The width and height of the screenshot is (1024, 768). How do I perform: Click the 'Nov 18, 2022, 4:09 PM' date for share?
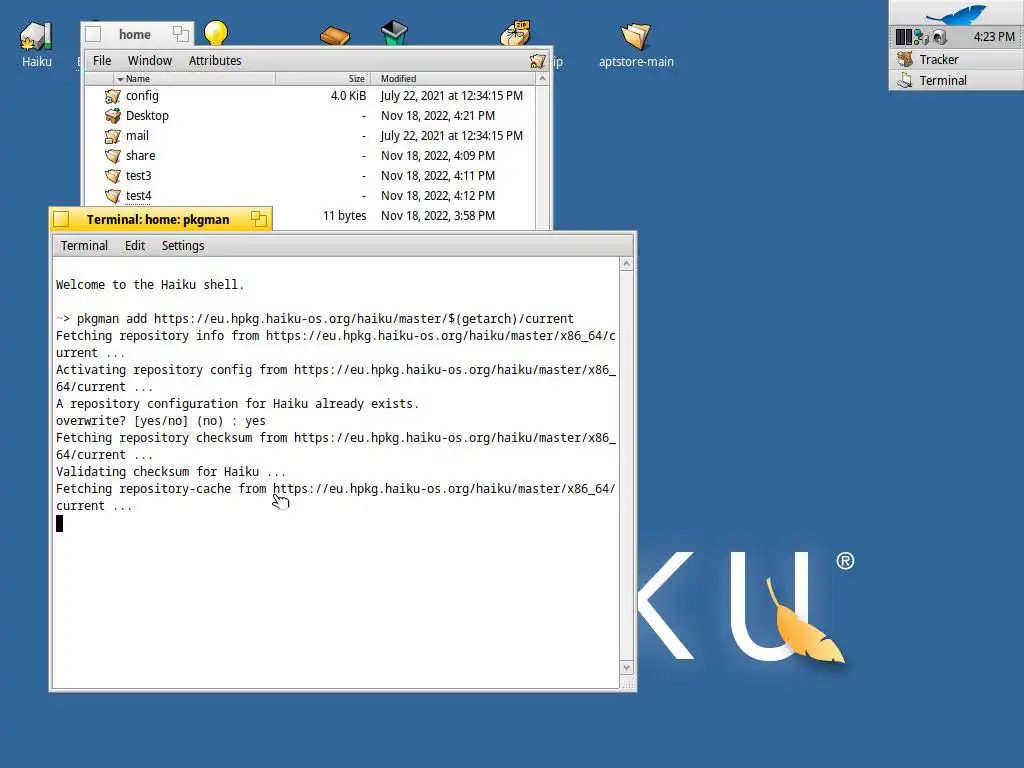point(438,156)
